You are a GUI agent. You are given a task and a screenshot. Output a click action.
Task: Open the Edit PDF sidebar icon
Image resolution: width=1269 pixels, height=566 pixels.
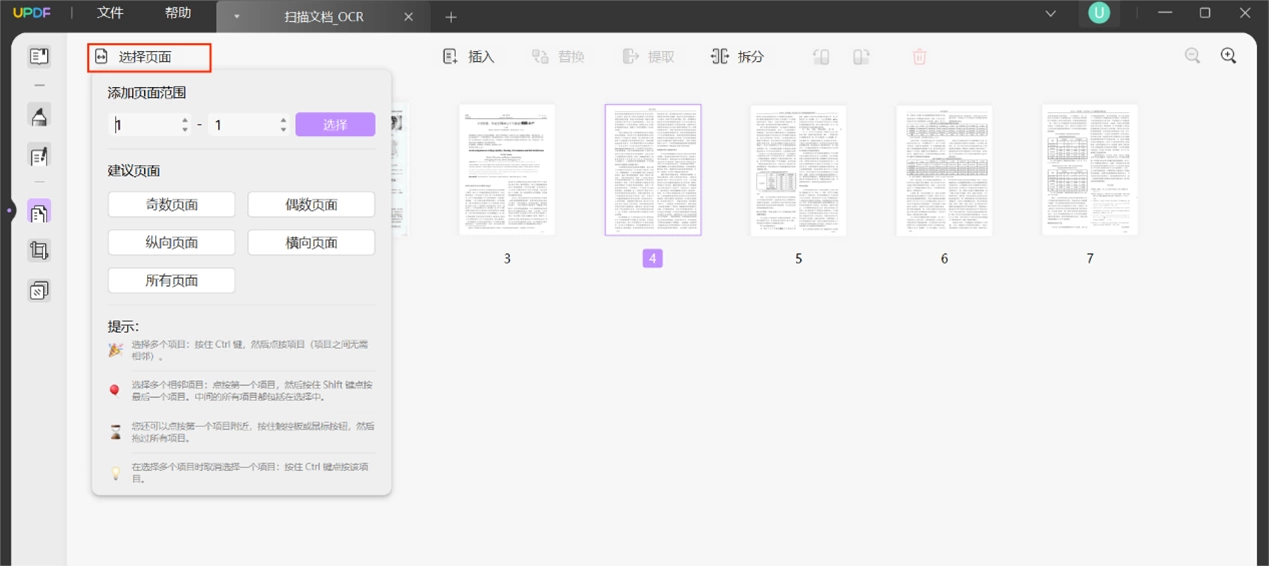pos(39,156)
